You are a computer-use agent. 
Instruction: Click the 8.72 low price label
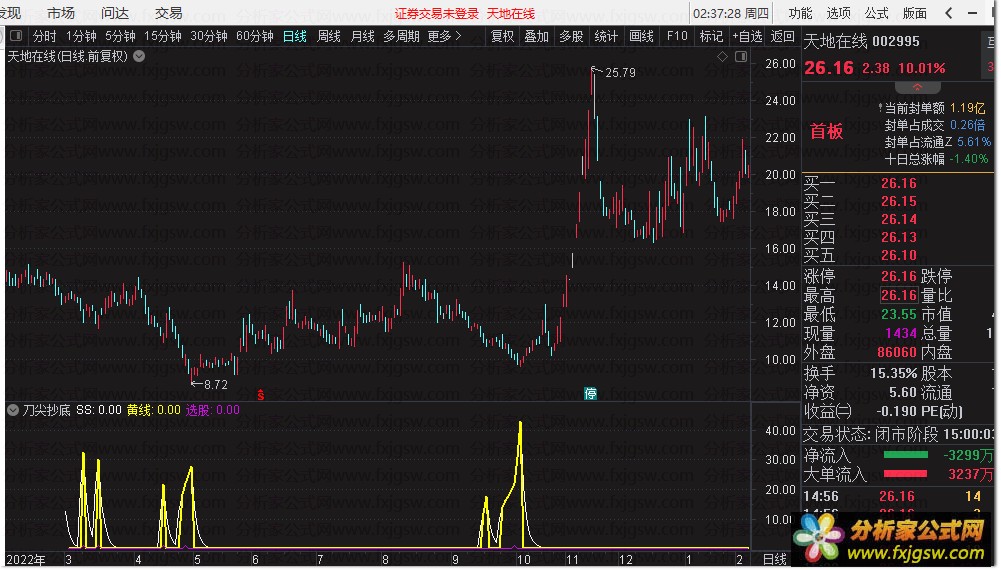click(216, 385)
